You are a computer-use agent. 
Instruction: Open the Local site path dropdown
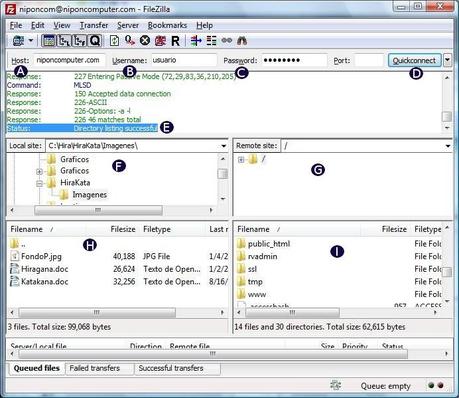click(224, 146)
